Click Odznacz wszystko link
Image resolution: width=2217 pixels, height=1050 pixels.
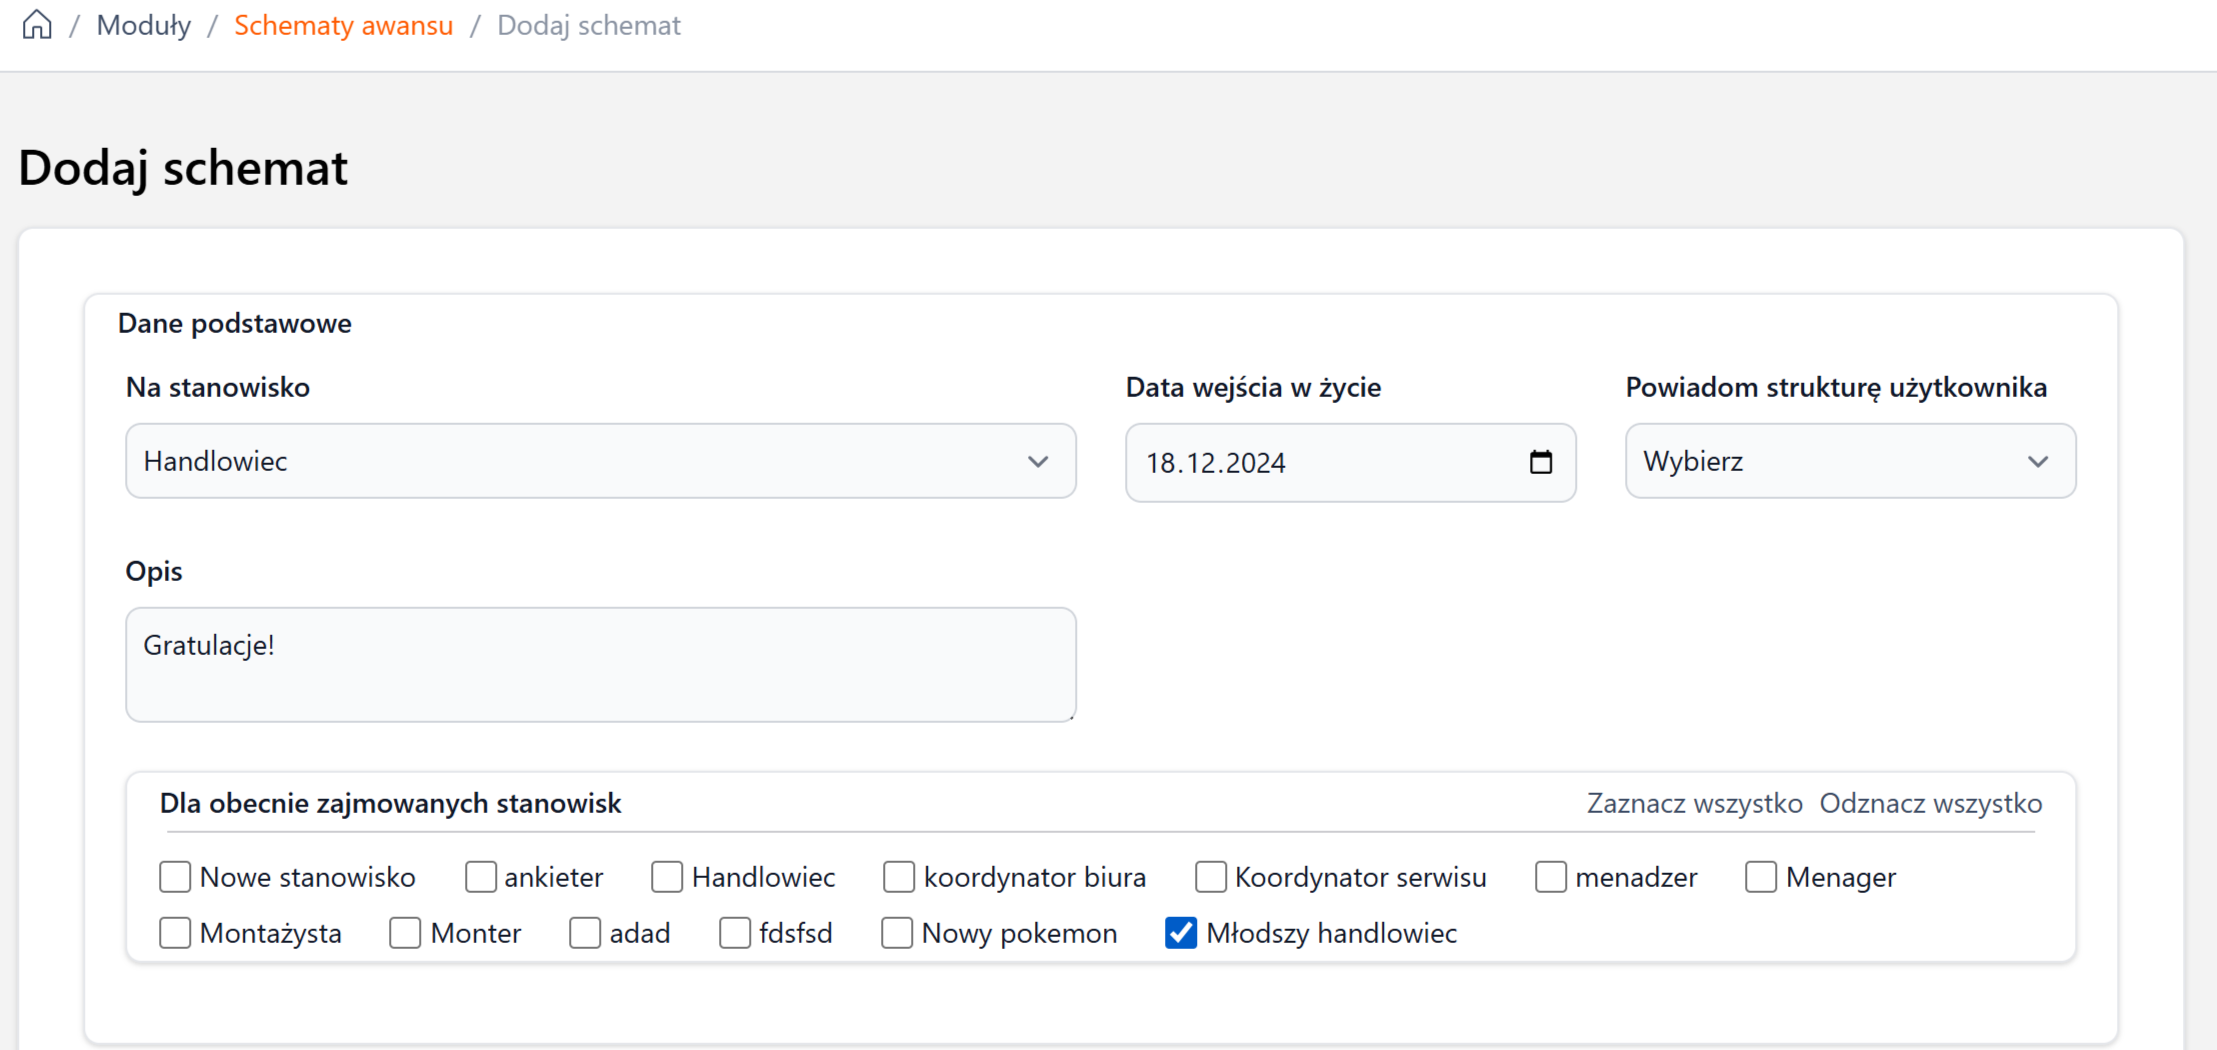pyautogui.click(x=1930, y=803)
